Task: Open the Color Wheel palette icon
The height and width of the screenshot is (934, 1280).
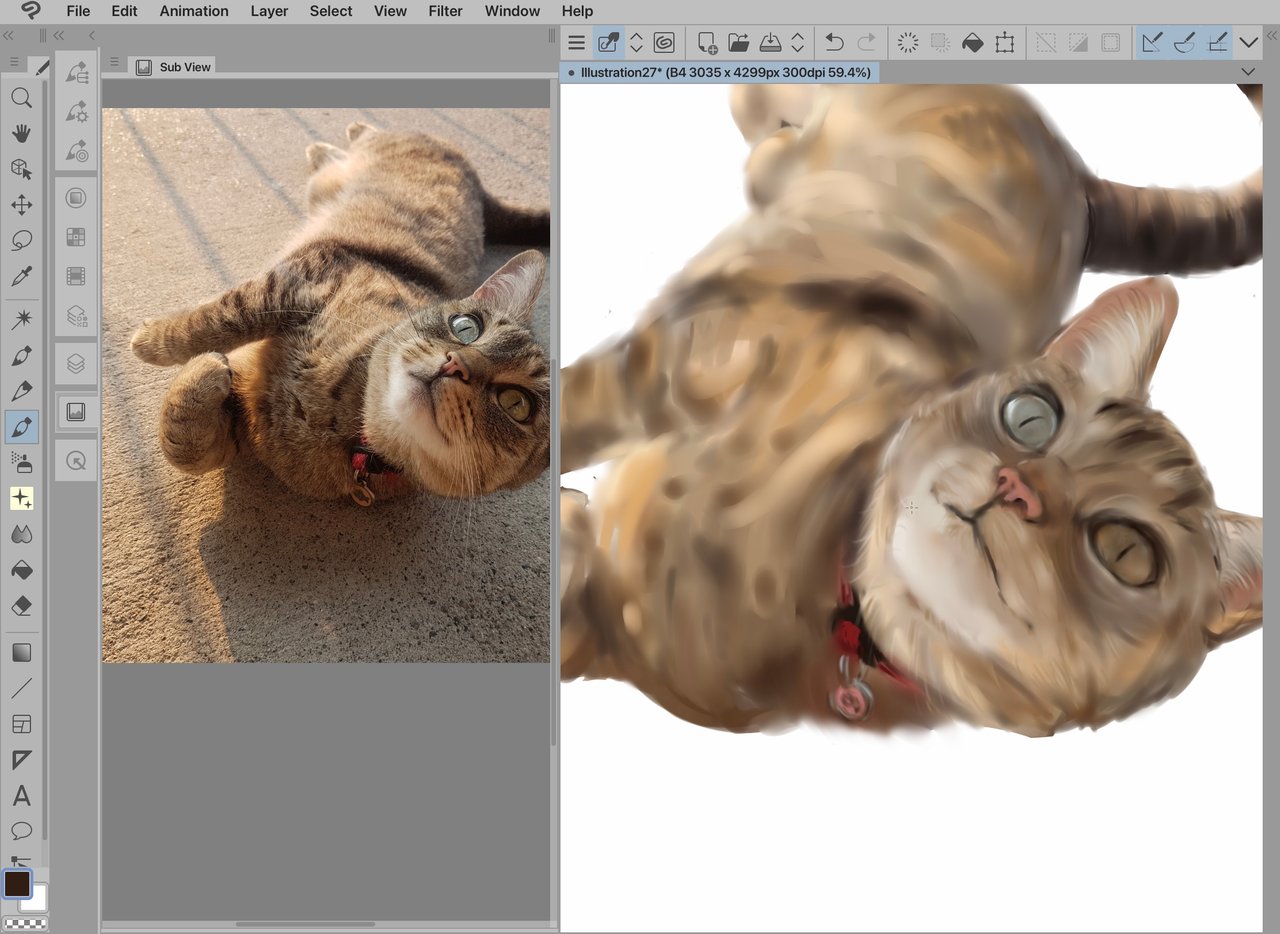Action: (x=76, y=198)
